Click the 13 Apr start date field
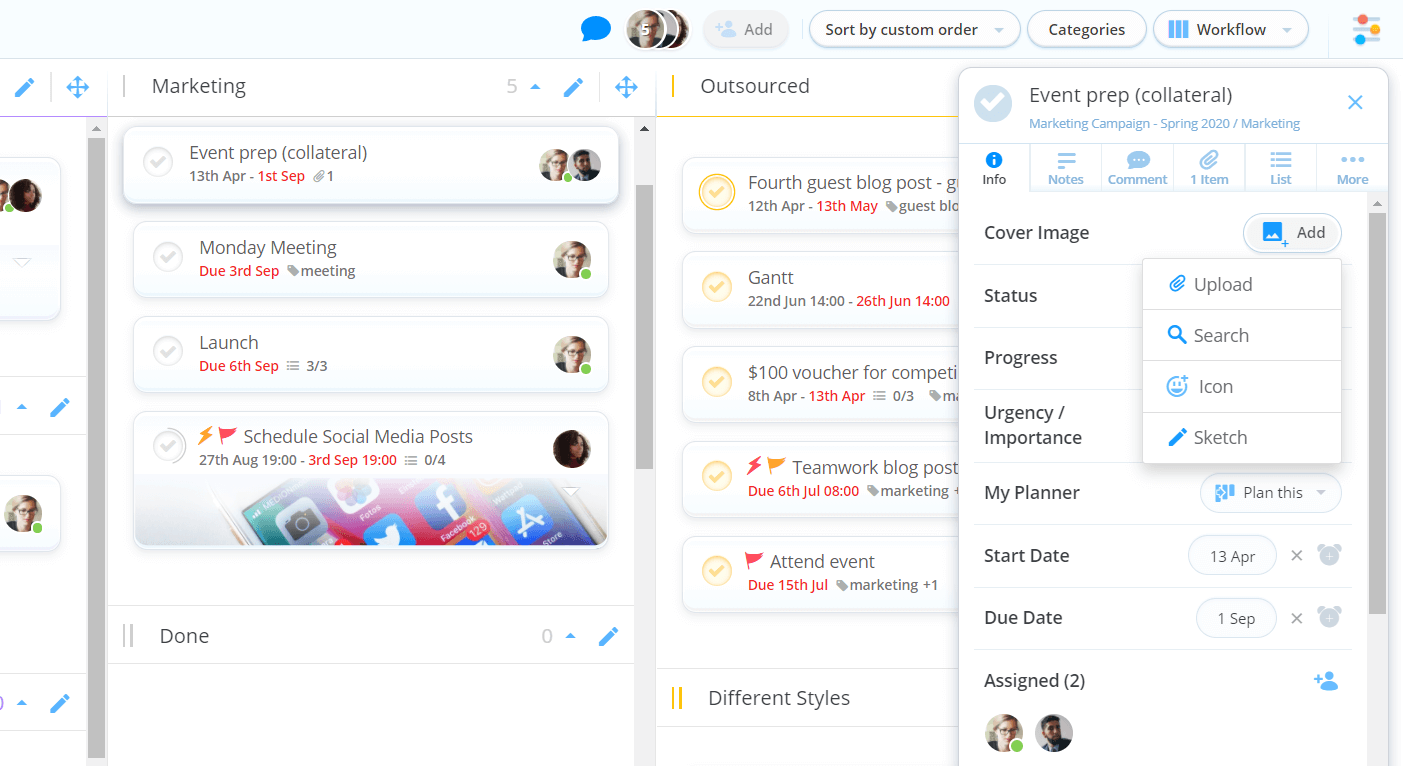The width and height of the screenshot is (1403, 766). point(1232,556)
